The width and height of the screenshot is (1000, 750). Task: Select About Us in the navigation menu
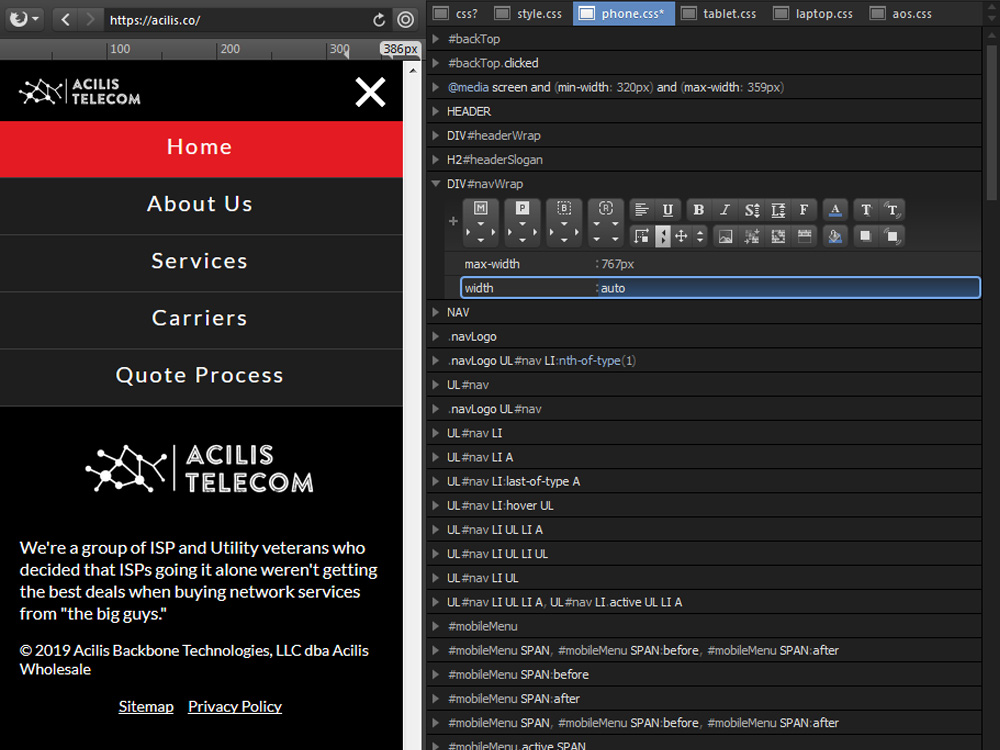[x=200, y=204]
